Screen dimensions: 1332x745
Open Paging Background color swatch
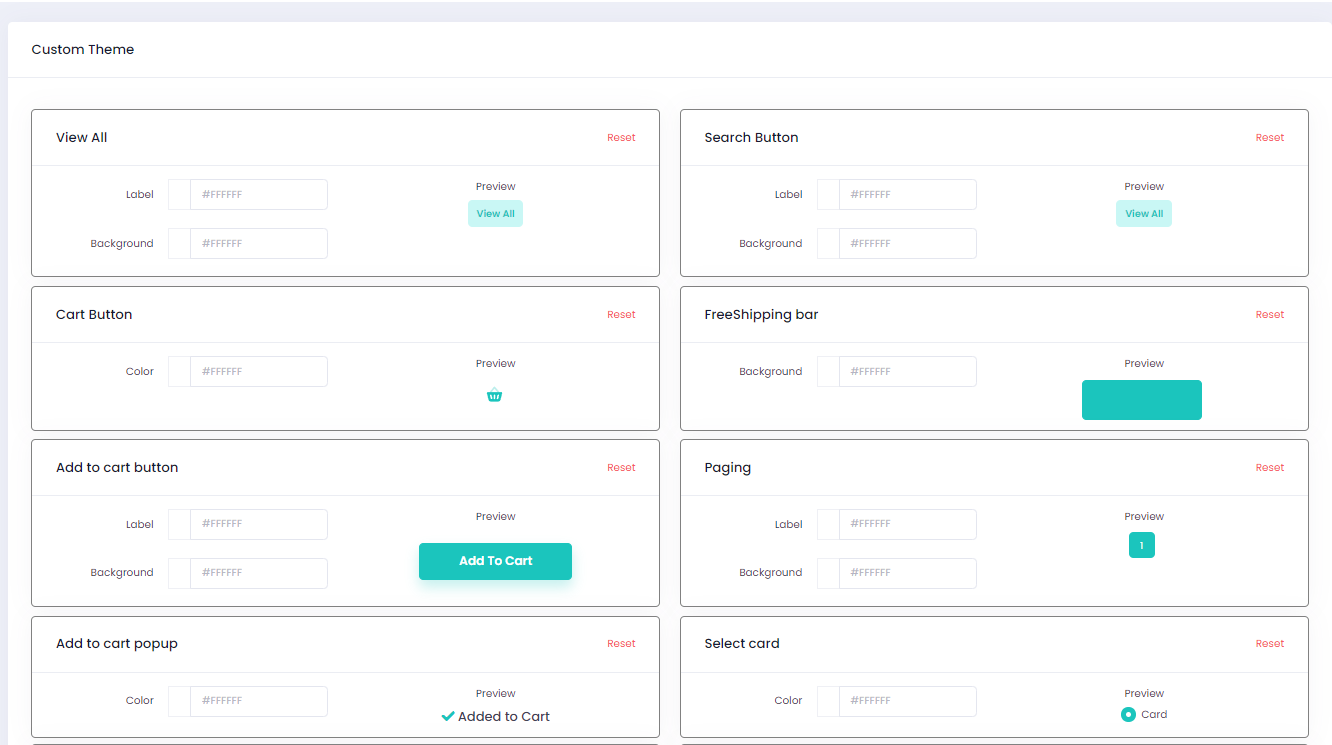(828, 574)
